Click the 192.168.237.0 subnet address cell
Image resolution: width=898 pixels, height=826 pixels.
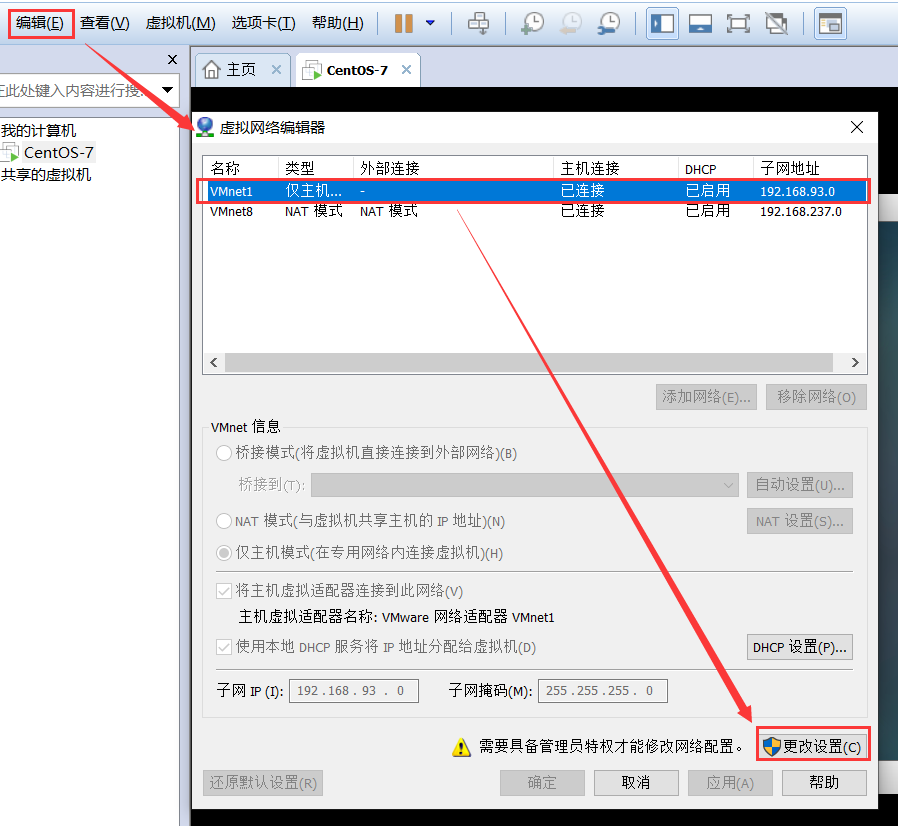801,212
